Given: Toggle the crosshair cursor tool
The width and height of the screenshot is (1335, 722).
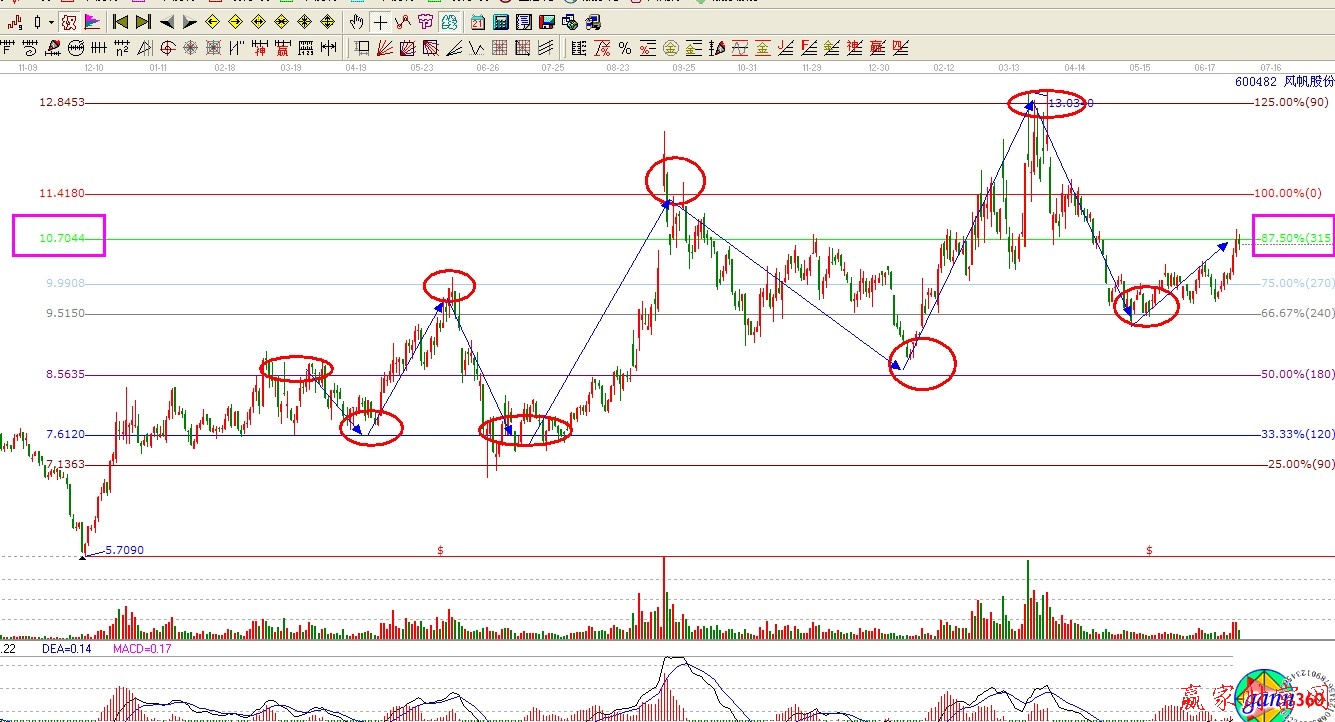Looking at the screenshot, I should pyautogui.click(x=380, y=22).
